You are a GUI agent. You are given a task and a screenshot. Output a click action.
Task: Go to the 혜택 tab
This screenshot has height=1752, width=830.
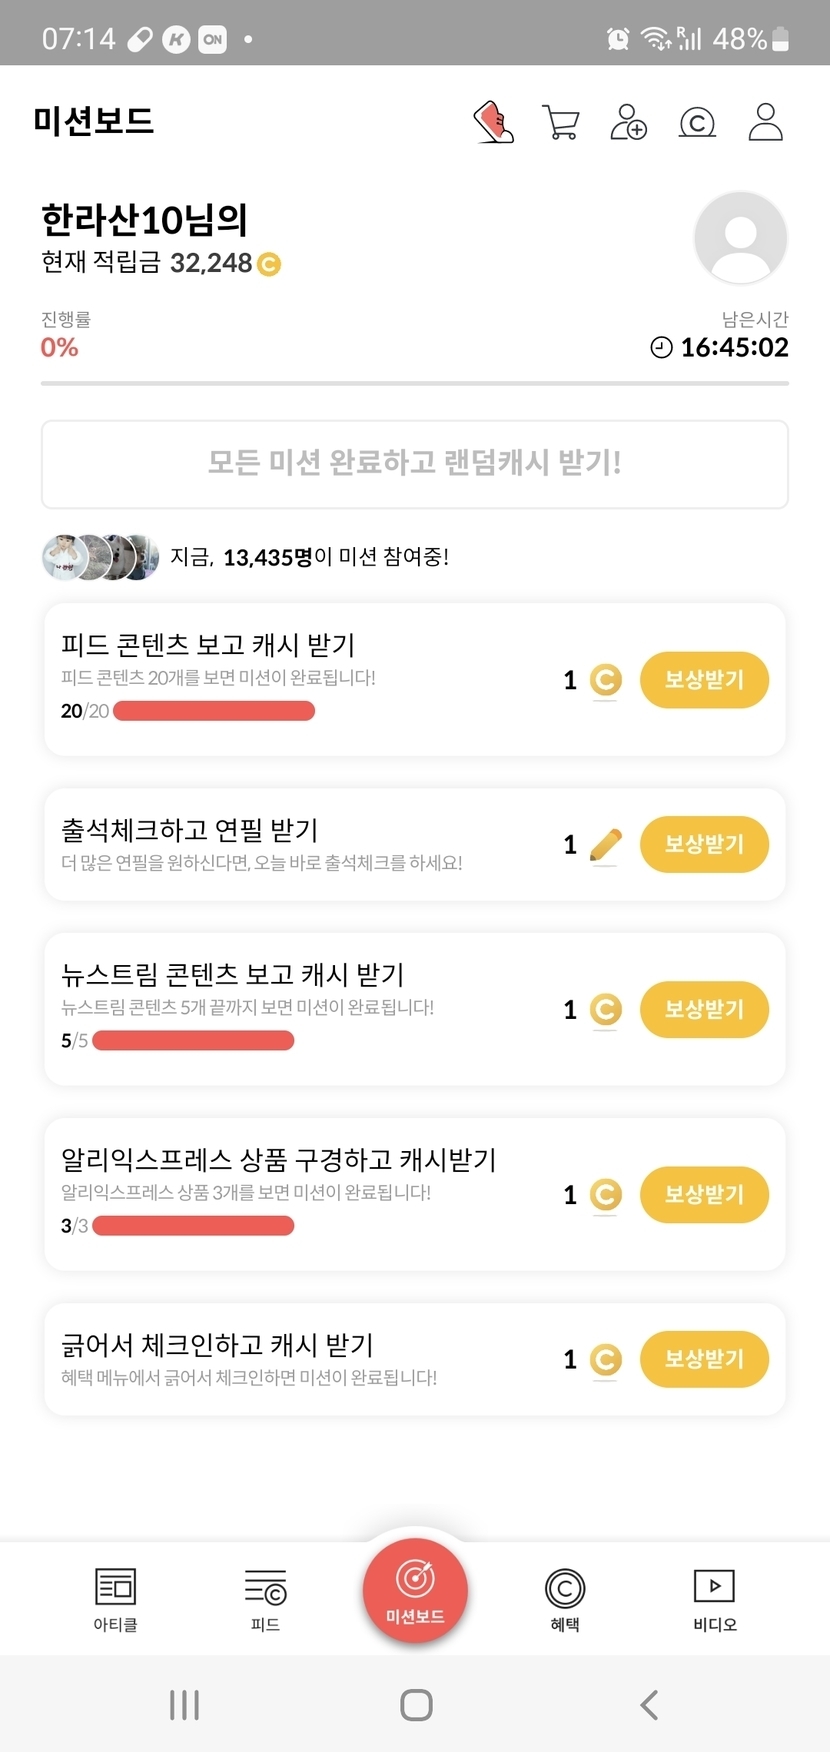[x=565, y=1599]
